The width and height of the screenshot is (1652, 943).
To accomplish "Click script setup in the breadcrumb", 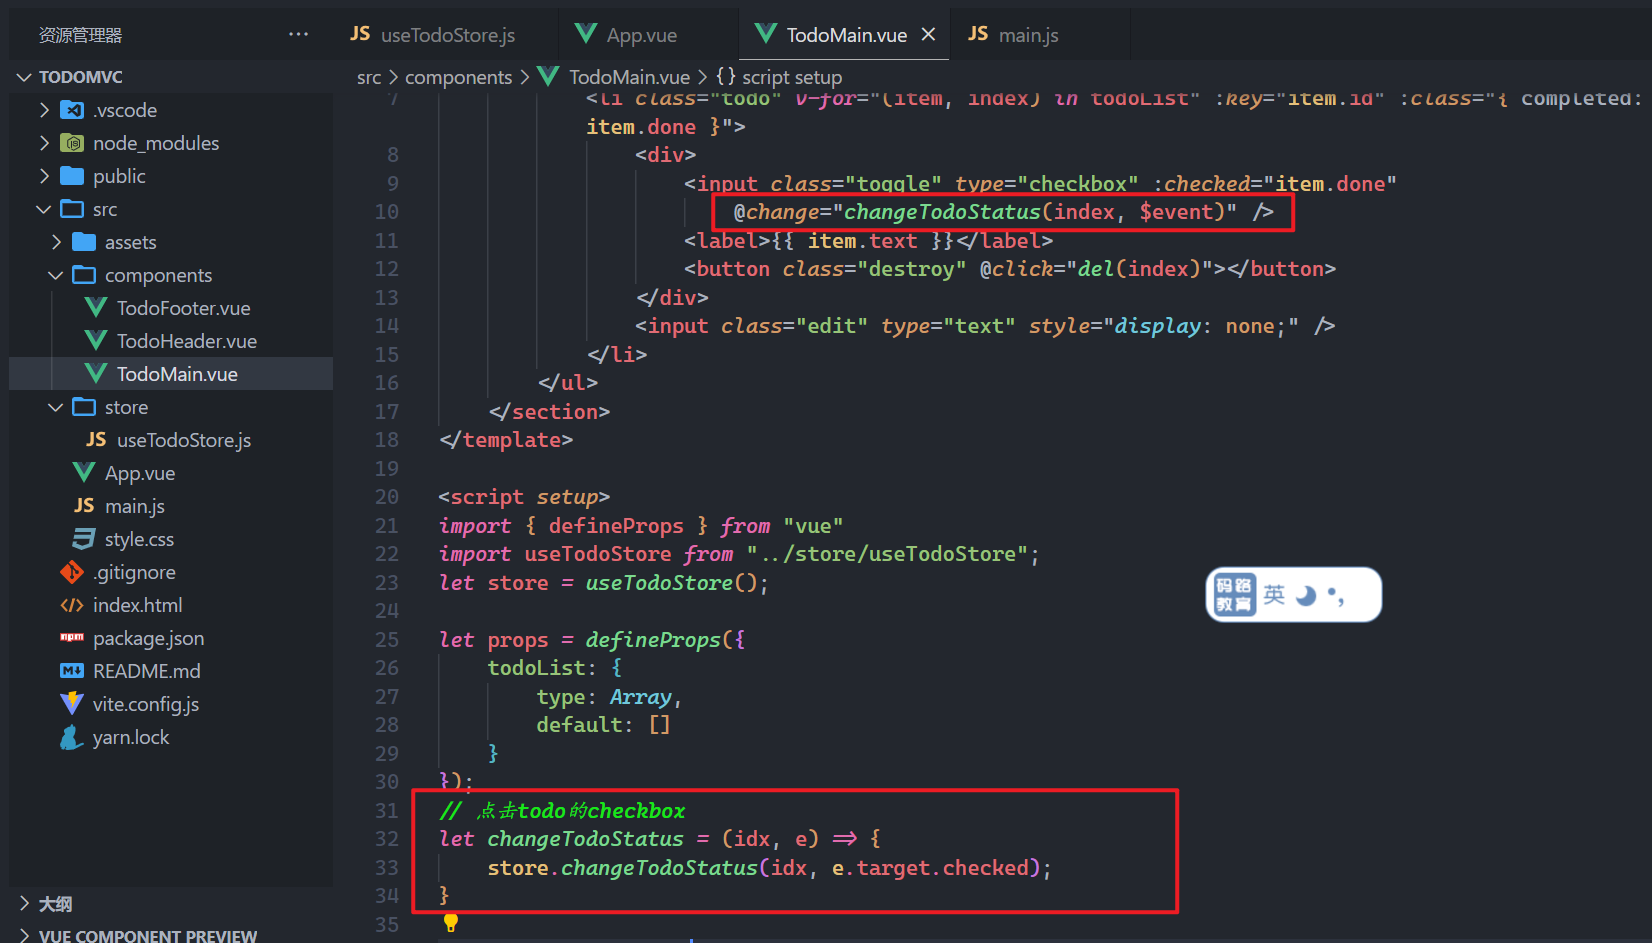I will point(791,77).
